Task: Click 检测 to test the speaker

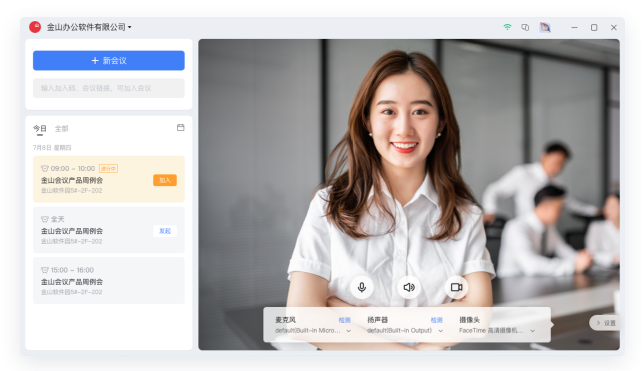Action: [436, 320]
